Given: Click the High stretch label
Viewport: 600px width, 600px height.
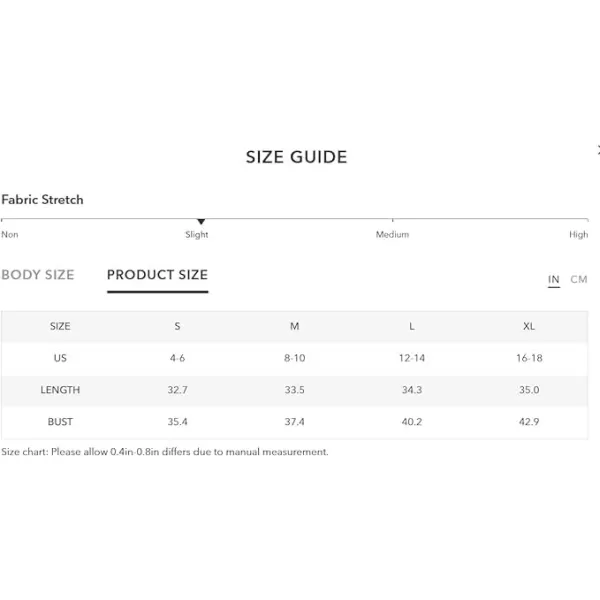Looking at the screenshot, I should coord(579,234).
